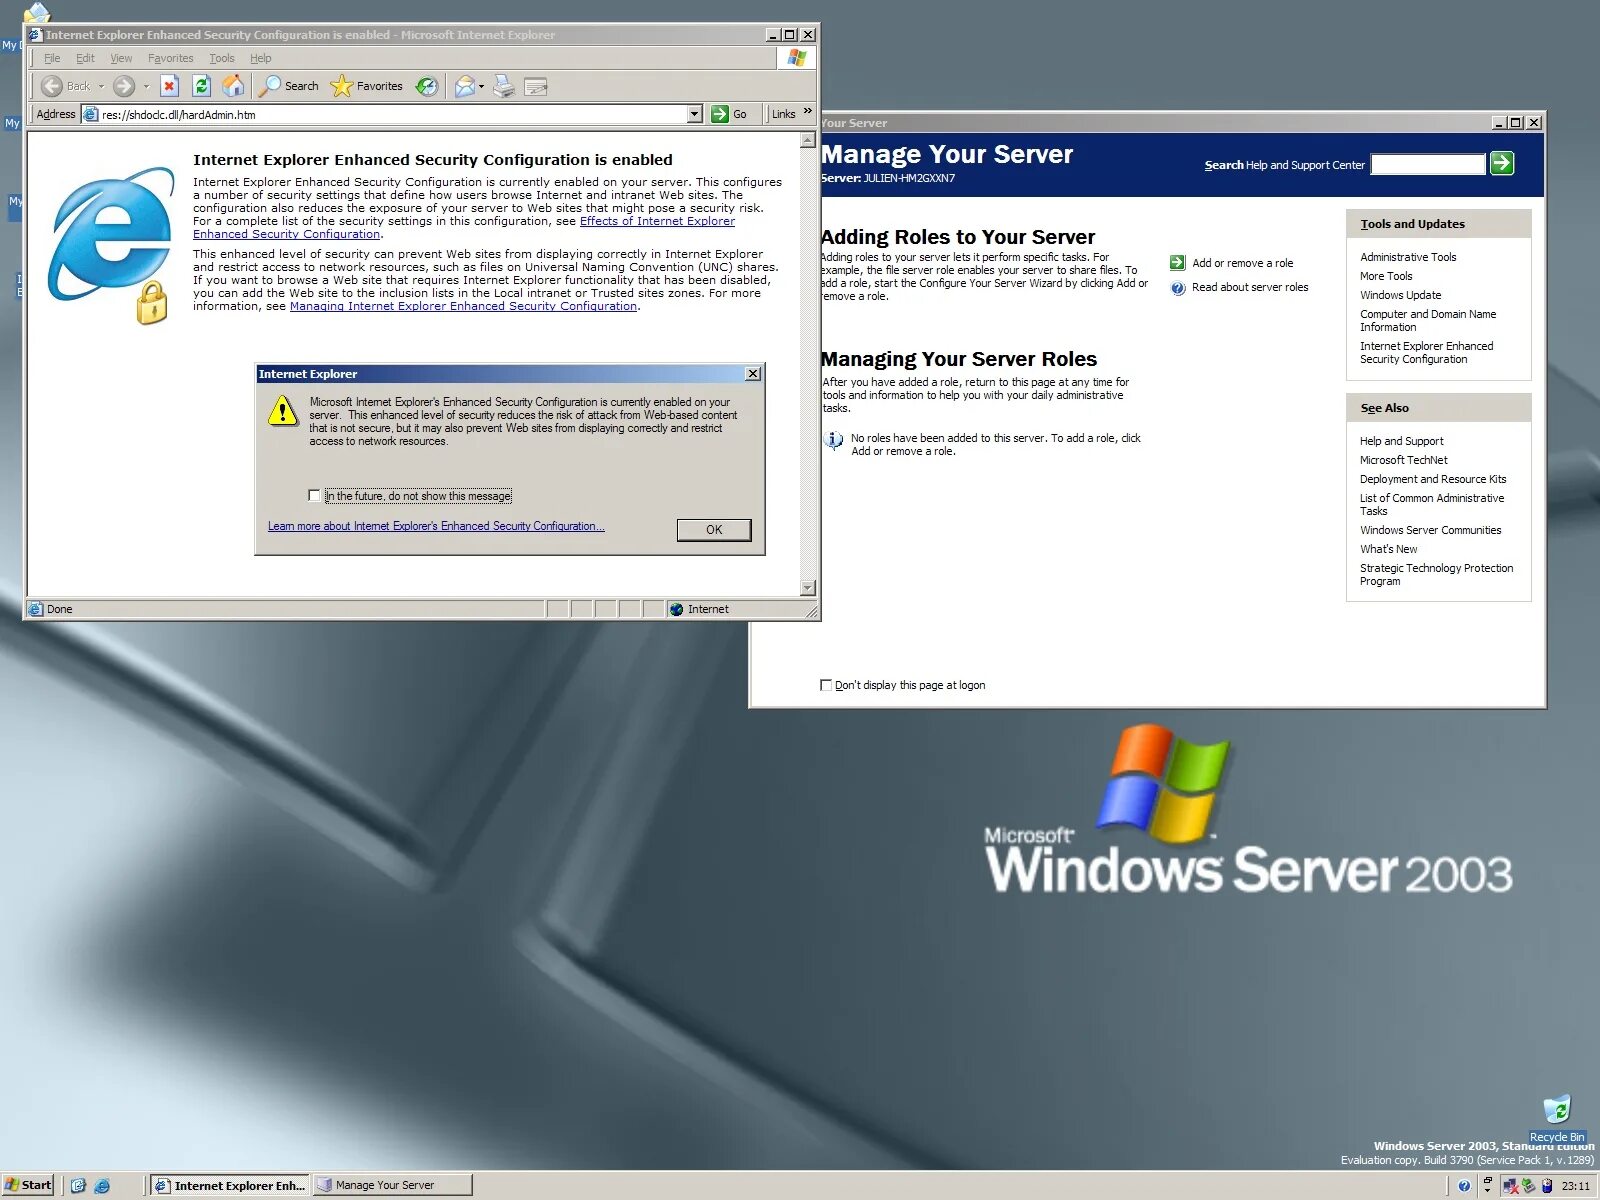Click the green search arrow in Manage Your Server

[x=1502, y=163]
